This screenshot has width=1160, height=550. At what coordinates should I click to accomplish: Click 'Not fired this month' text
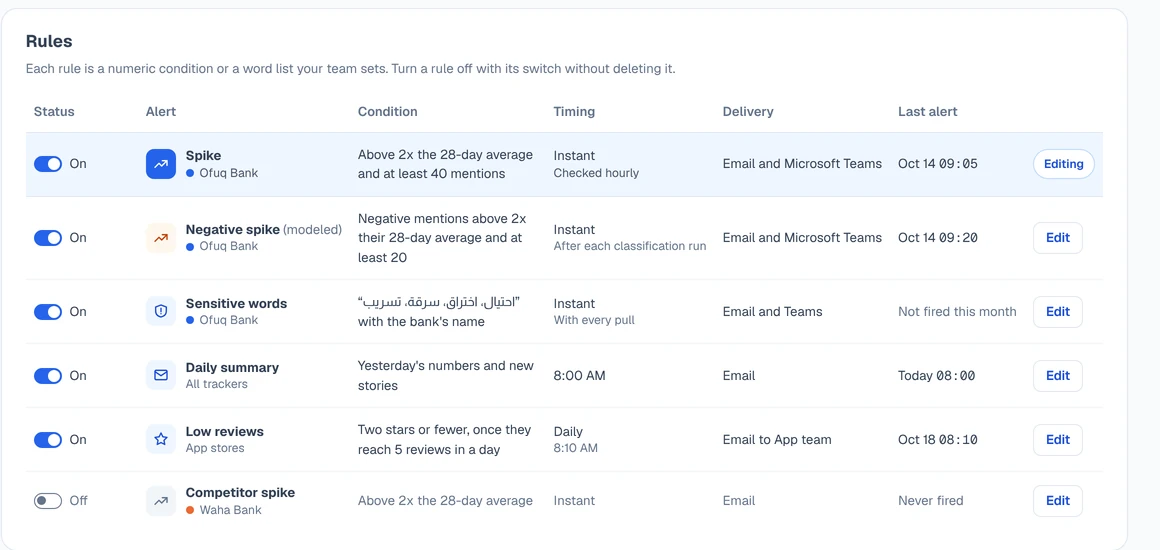click(957, 312)
